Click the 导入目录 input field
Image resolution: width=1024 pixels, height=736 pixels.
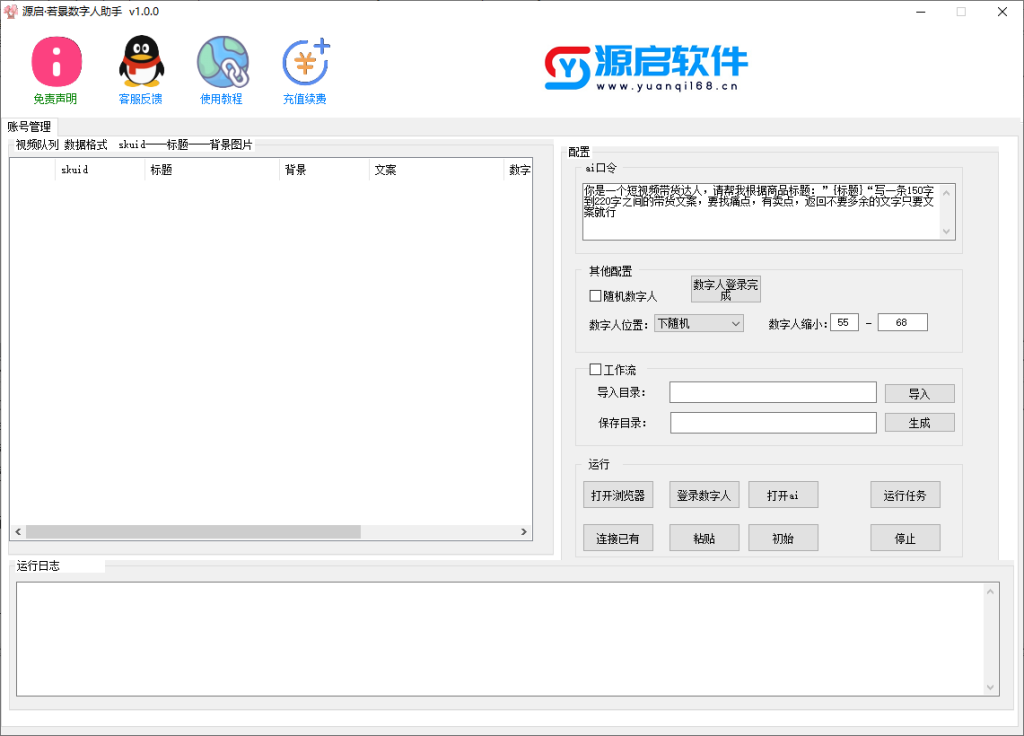[772, 393]
